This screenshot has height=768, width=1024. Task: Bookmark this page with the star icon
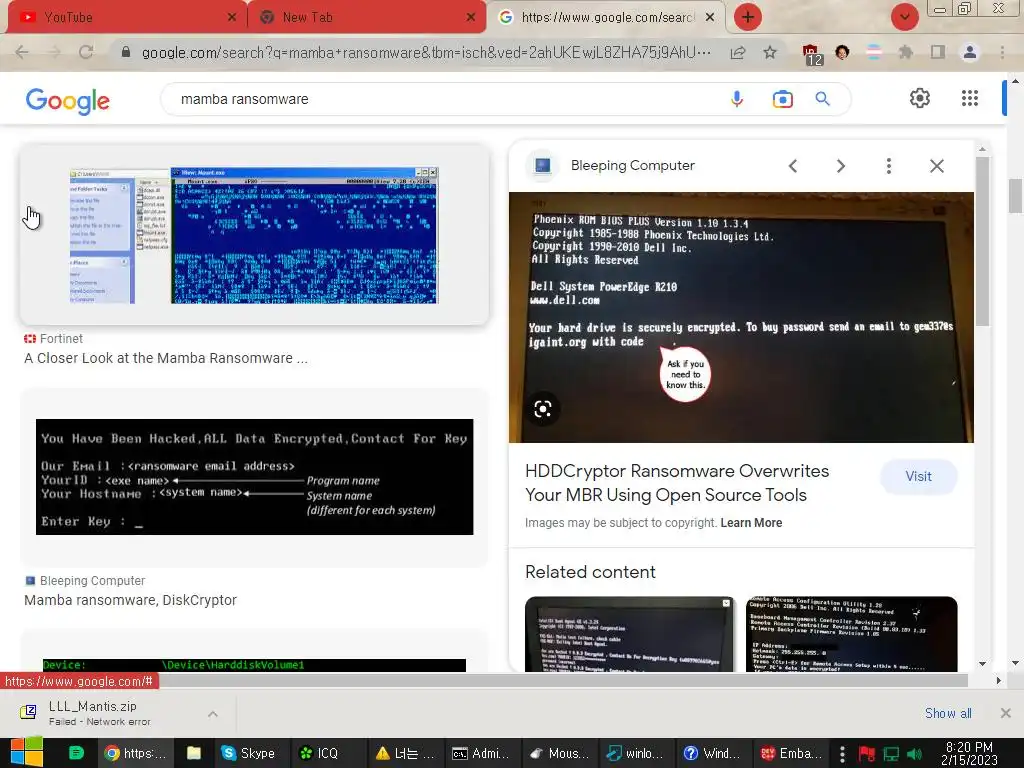click(x=770, y=52)
